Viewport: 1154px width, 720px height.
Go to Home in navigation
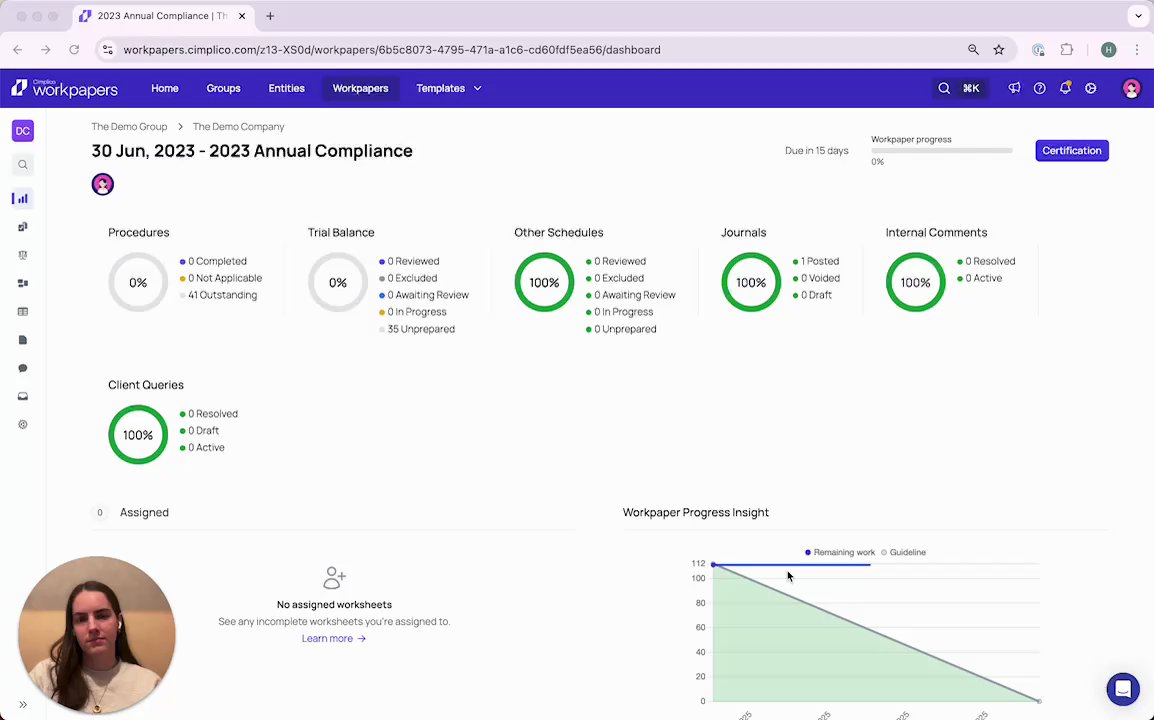pos(165,88)
